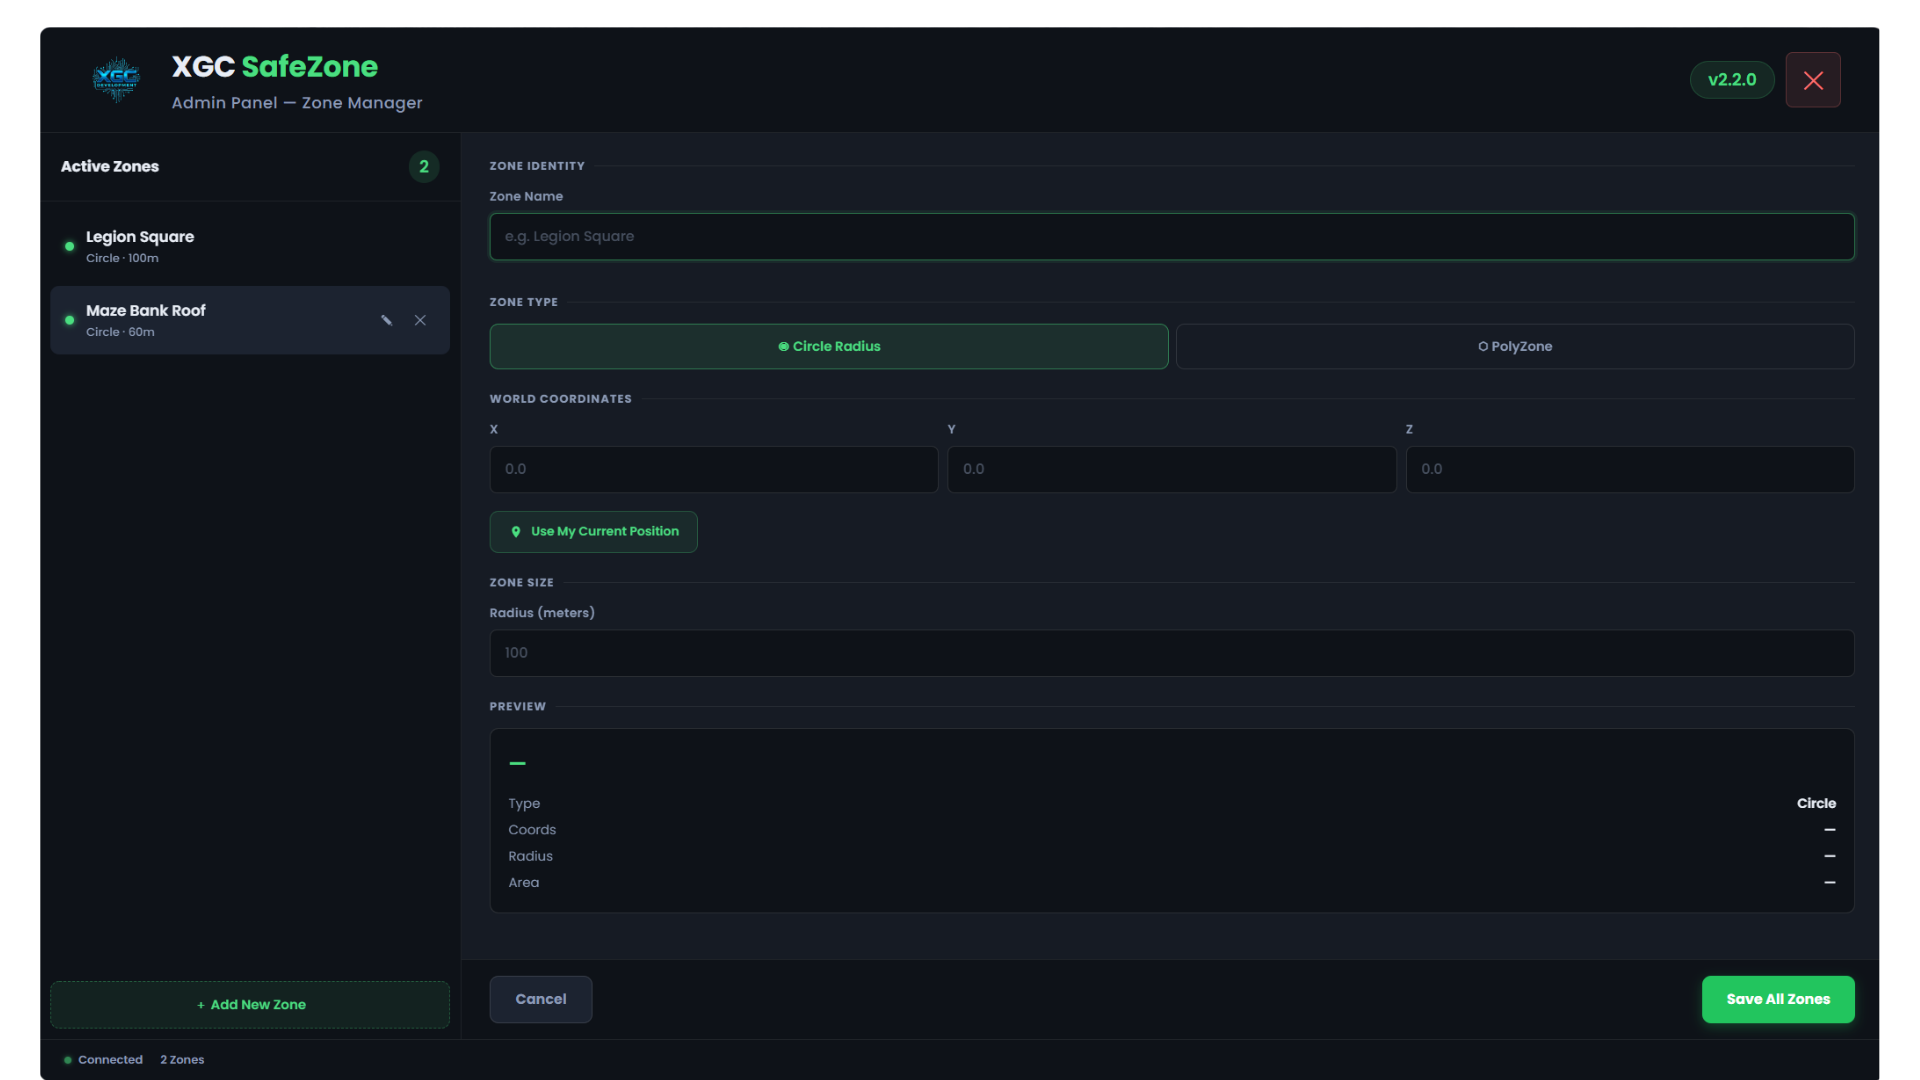Click the Active Zones count badge
This screenshot has height=1080, width=1920.
coord(424,167)
